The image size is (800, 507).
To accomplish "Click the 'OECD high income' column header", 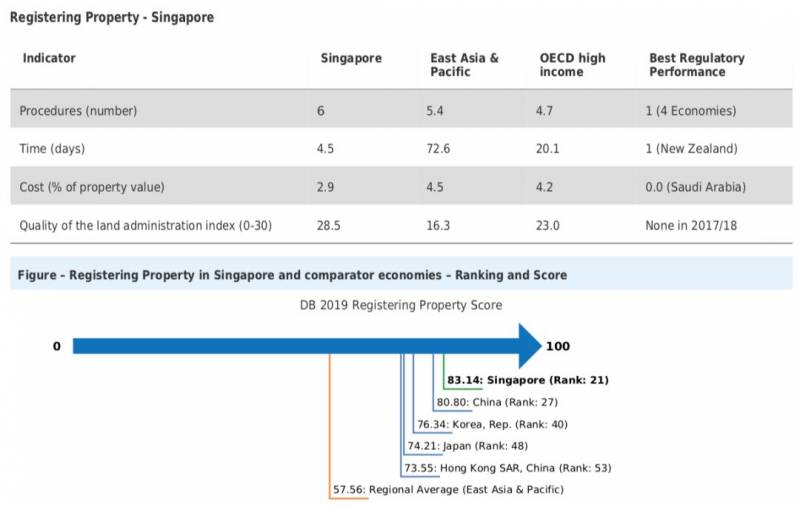I will (572, 65).
